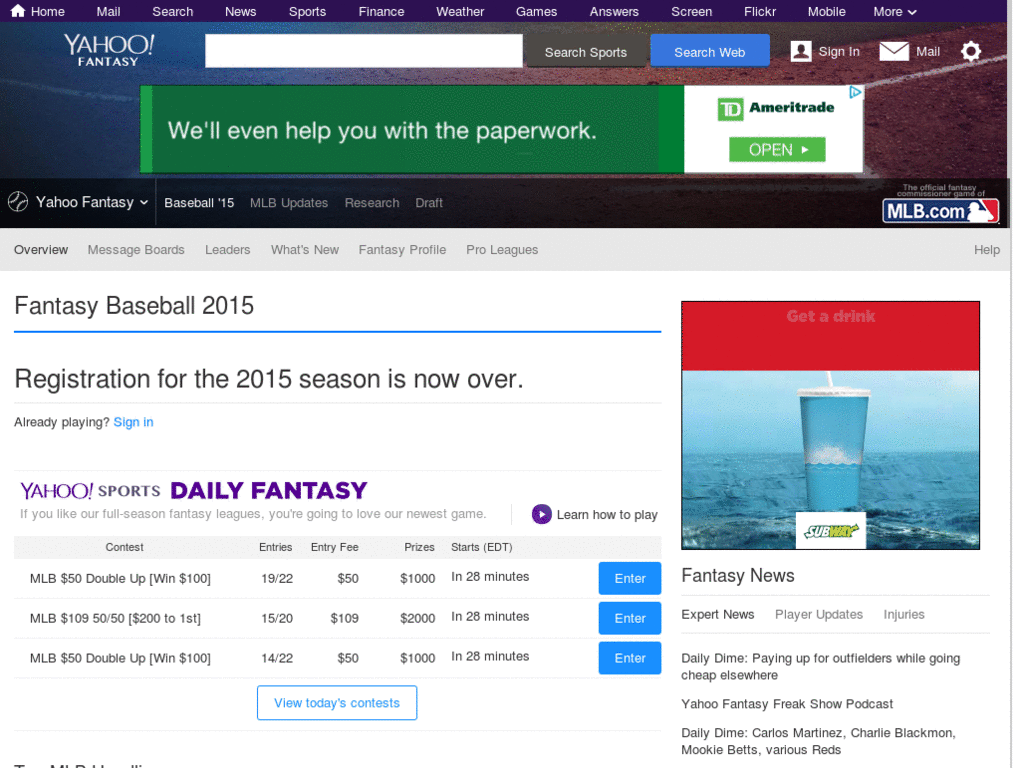Image resolution: width=1024 pixels, height=768 pixels.
Task: Open Mail via the envelope icon
Action: [x=893, y=50]
